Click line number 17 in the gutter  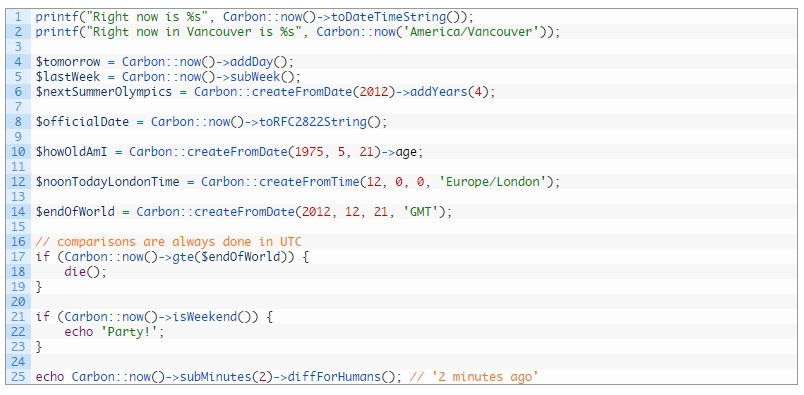(17, 257)
